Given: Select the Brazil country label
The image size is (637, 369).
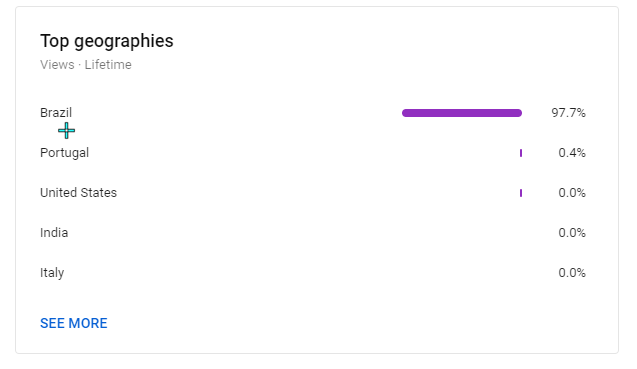Looking at the screenshot, I should tap(56, 113).
